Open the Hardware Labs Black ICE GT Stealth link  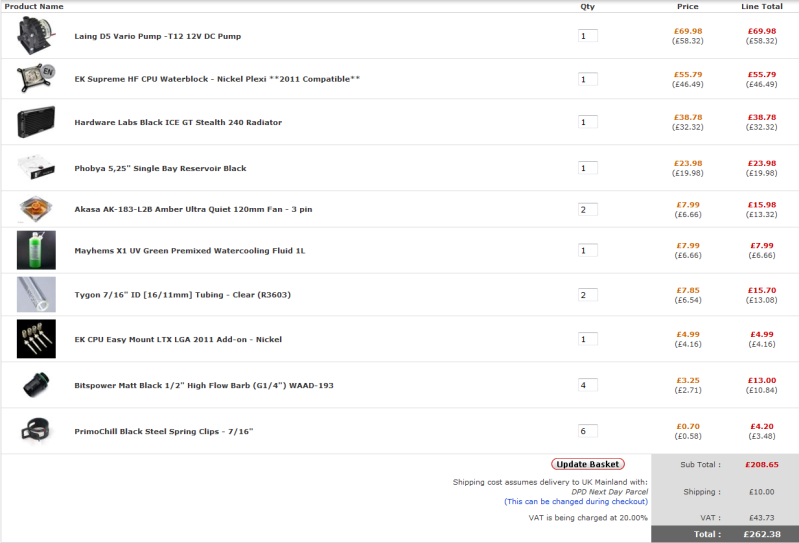(x=178, y=122)
